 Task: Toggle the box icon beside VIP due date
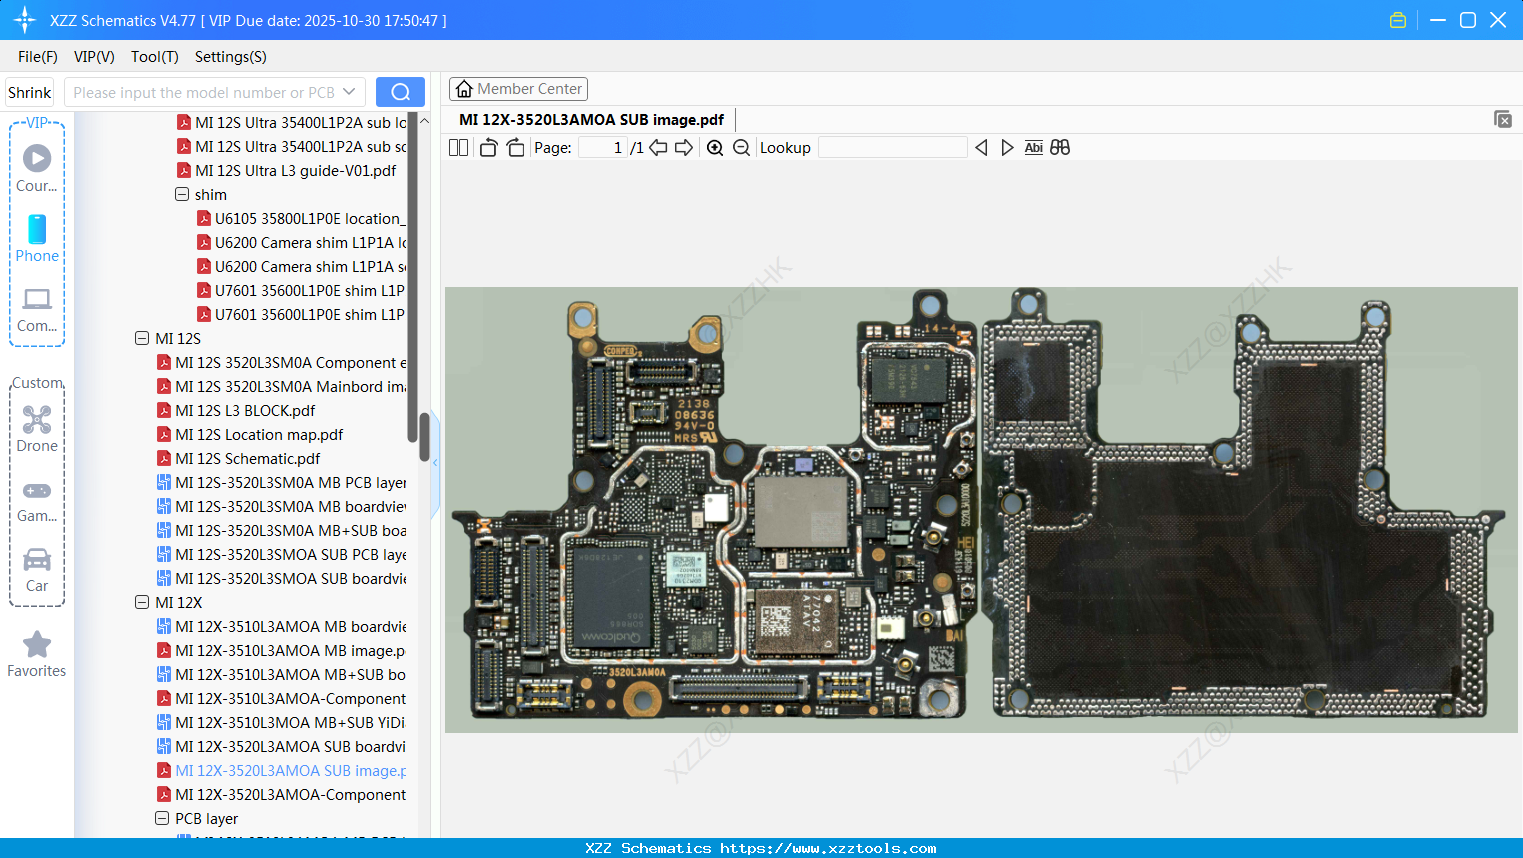(x=1397, y=19)
